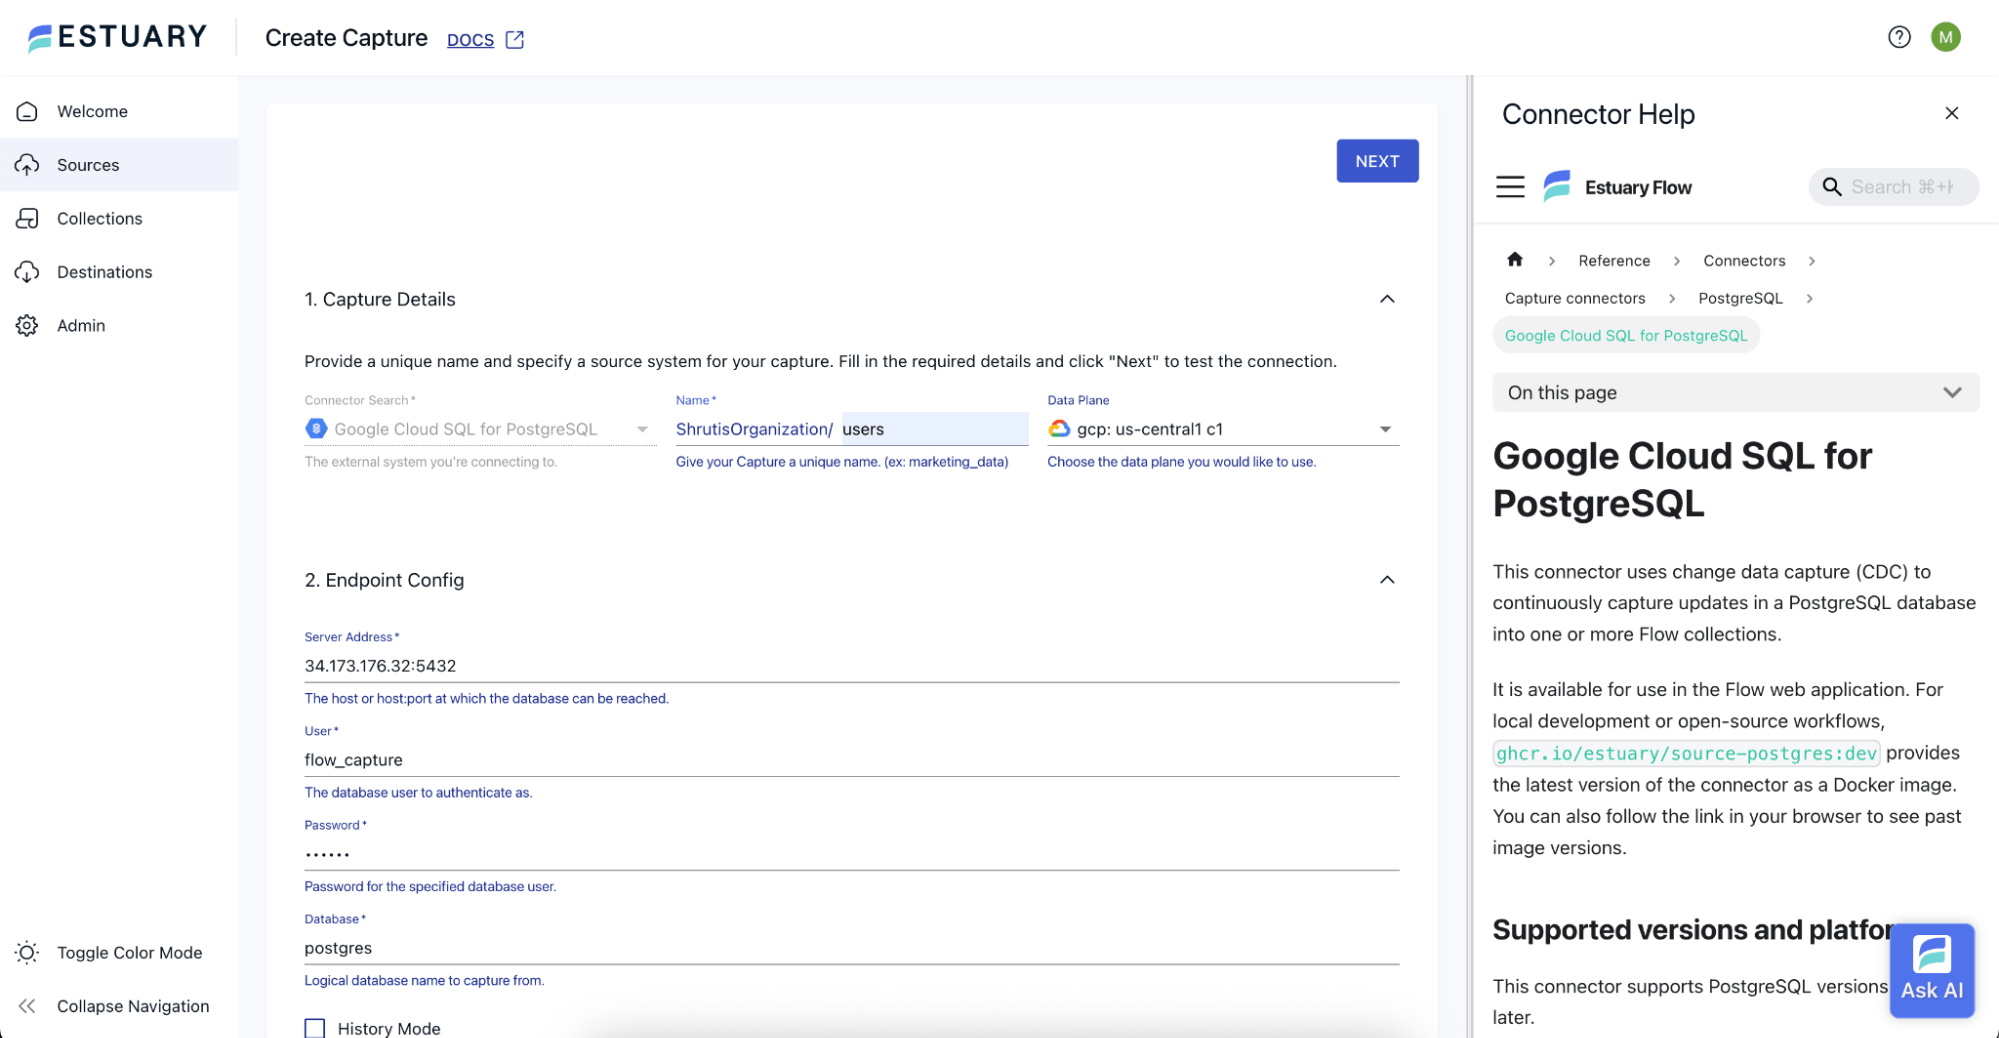
Task: Open the Connector Search dropdown arrow
Action: [x=642, y=429]
